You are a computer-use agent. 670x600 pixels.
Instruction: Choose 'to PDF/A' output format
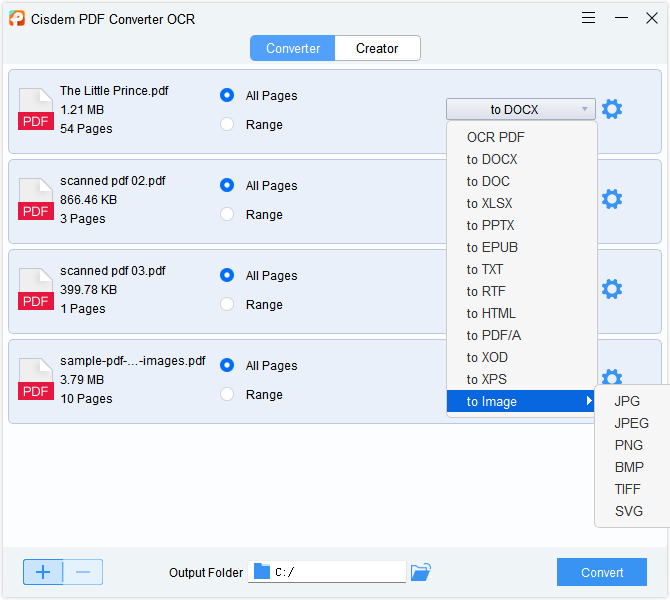click(x=521, y=335)
